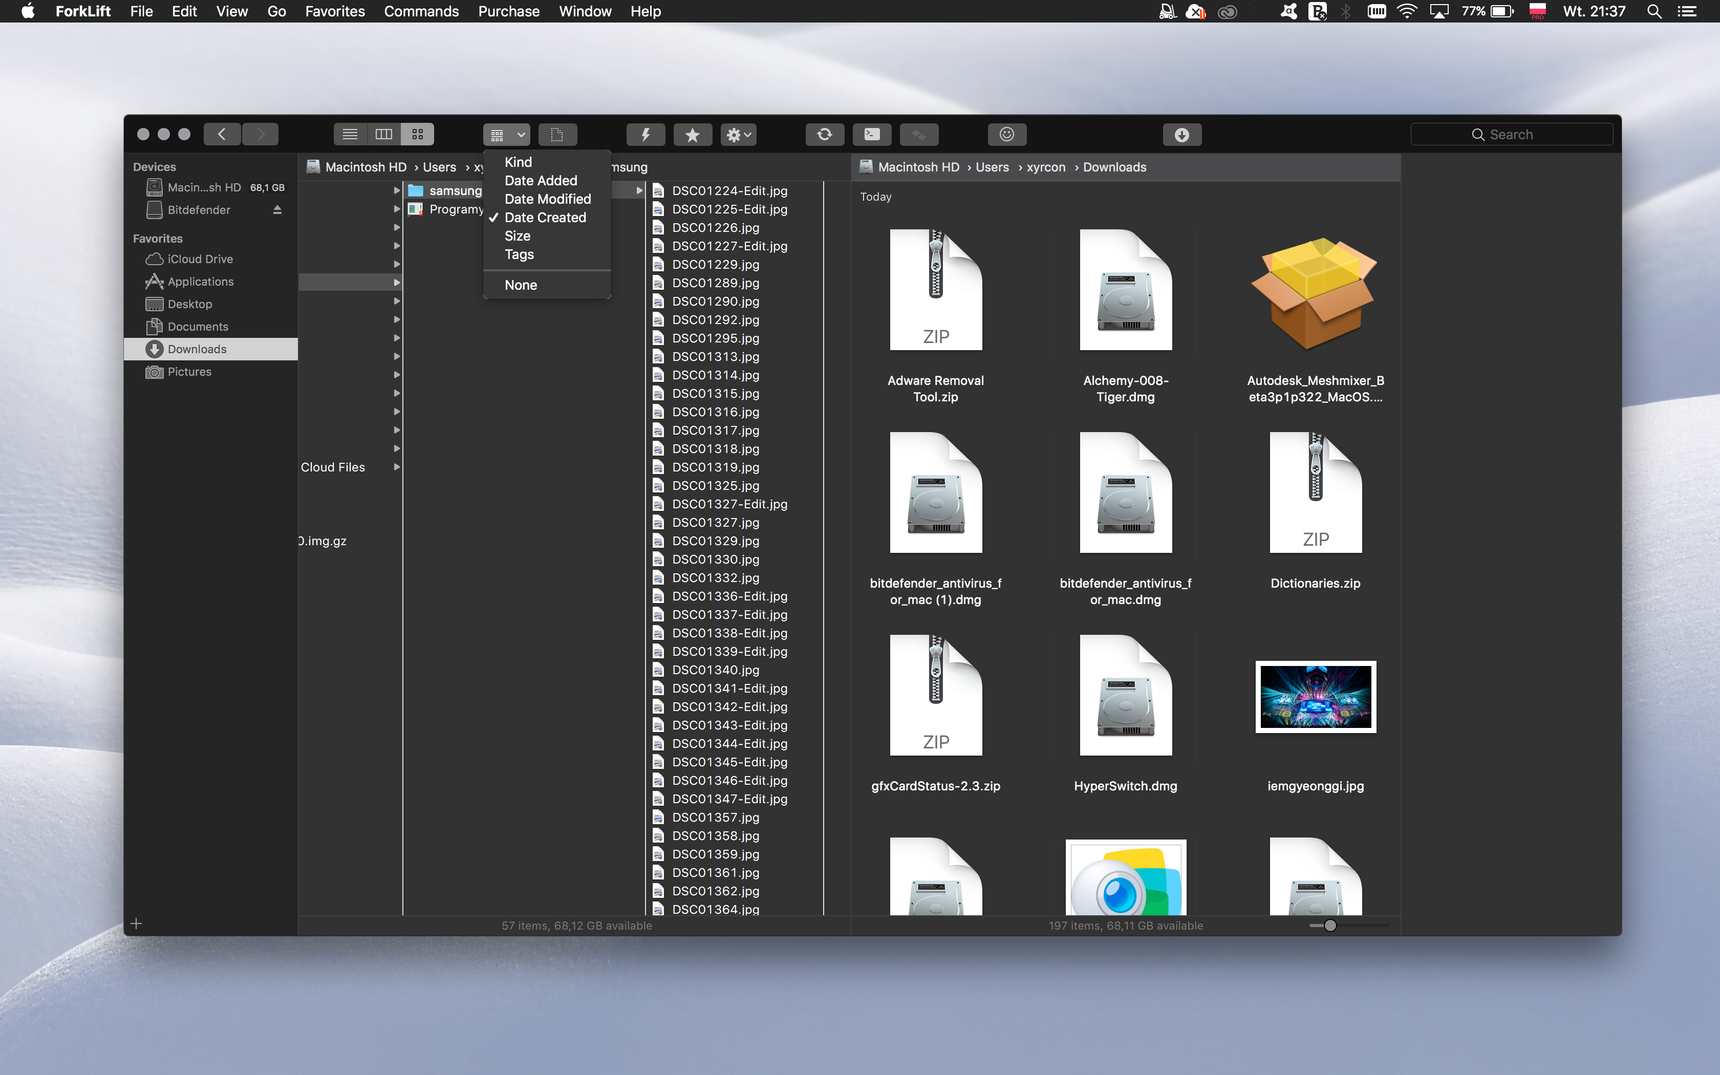
Task: Switch to column view mode
Action: (x=384, y=134)
